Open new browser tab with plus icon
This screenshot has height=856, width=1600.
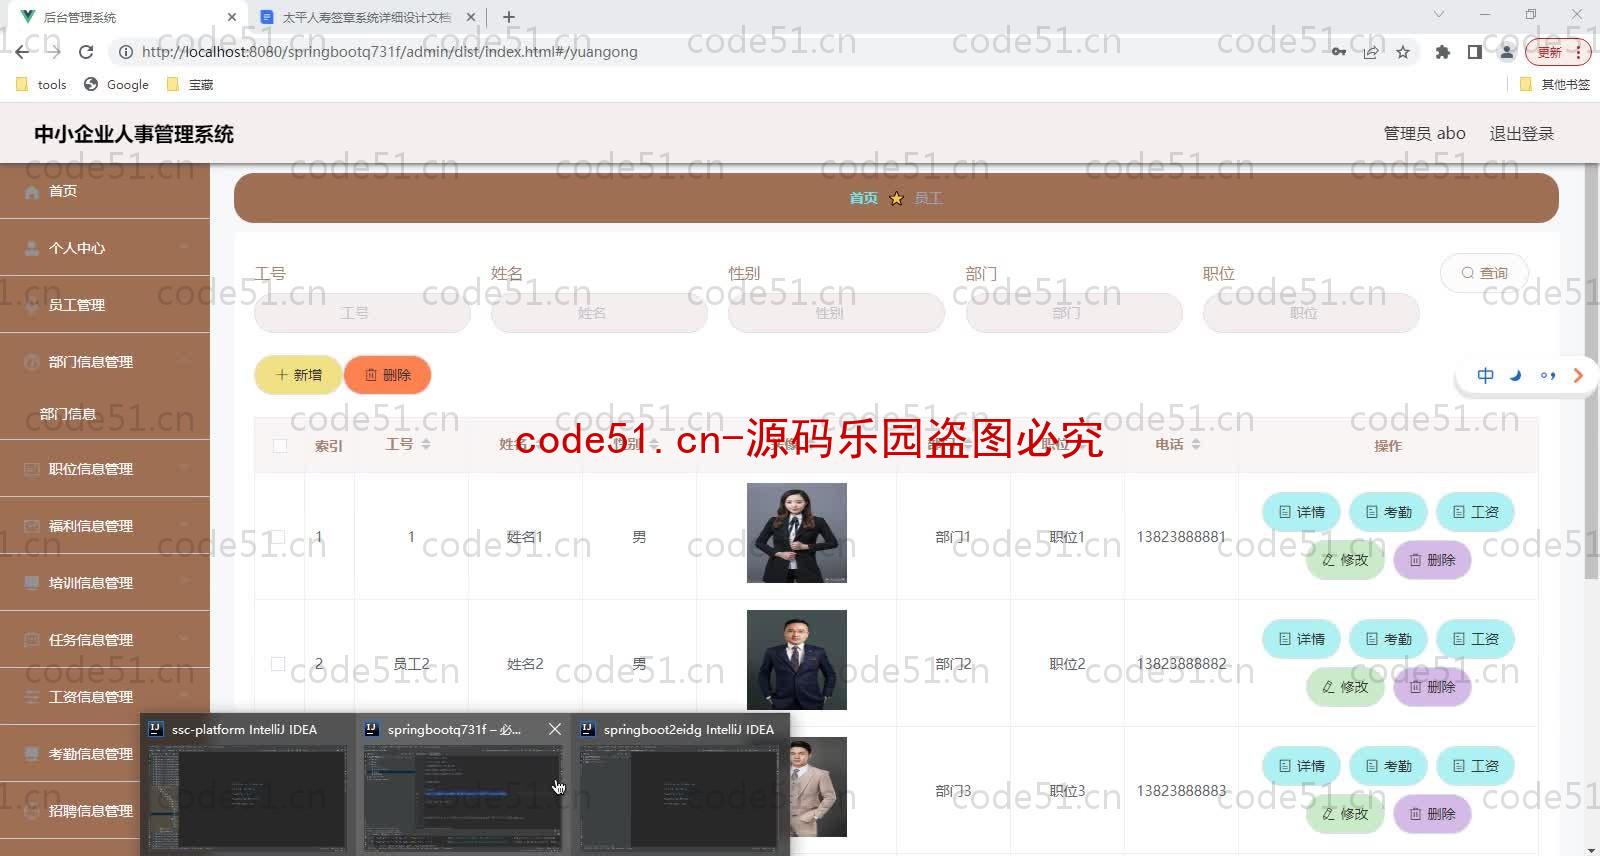(x=509, y=17)
